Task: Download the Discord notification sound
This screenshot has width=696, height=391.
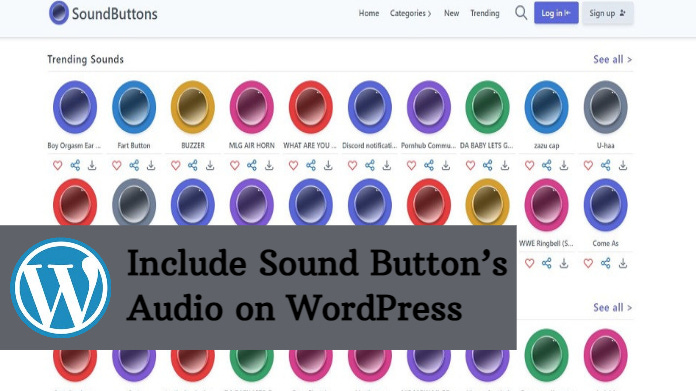Action: pyautogui.click(x=387, y=166)
